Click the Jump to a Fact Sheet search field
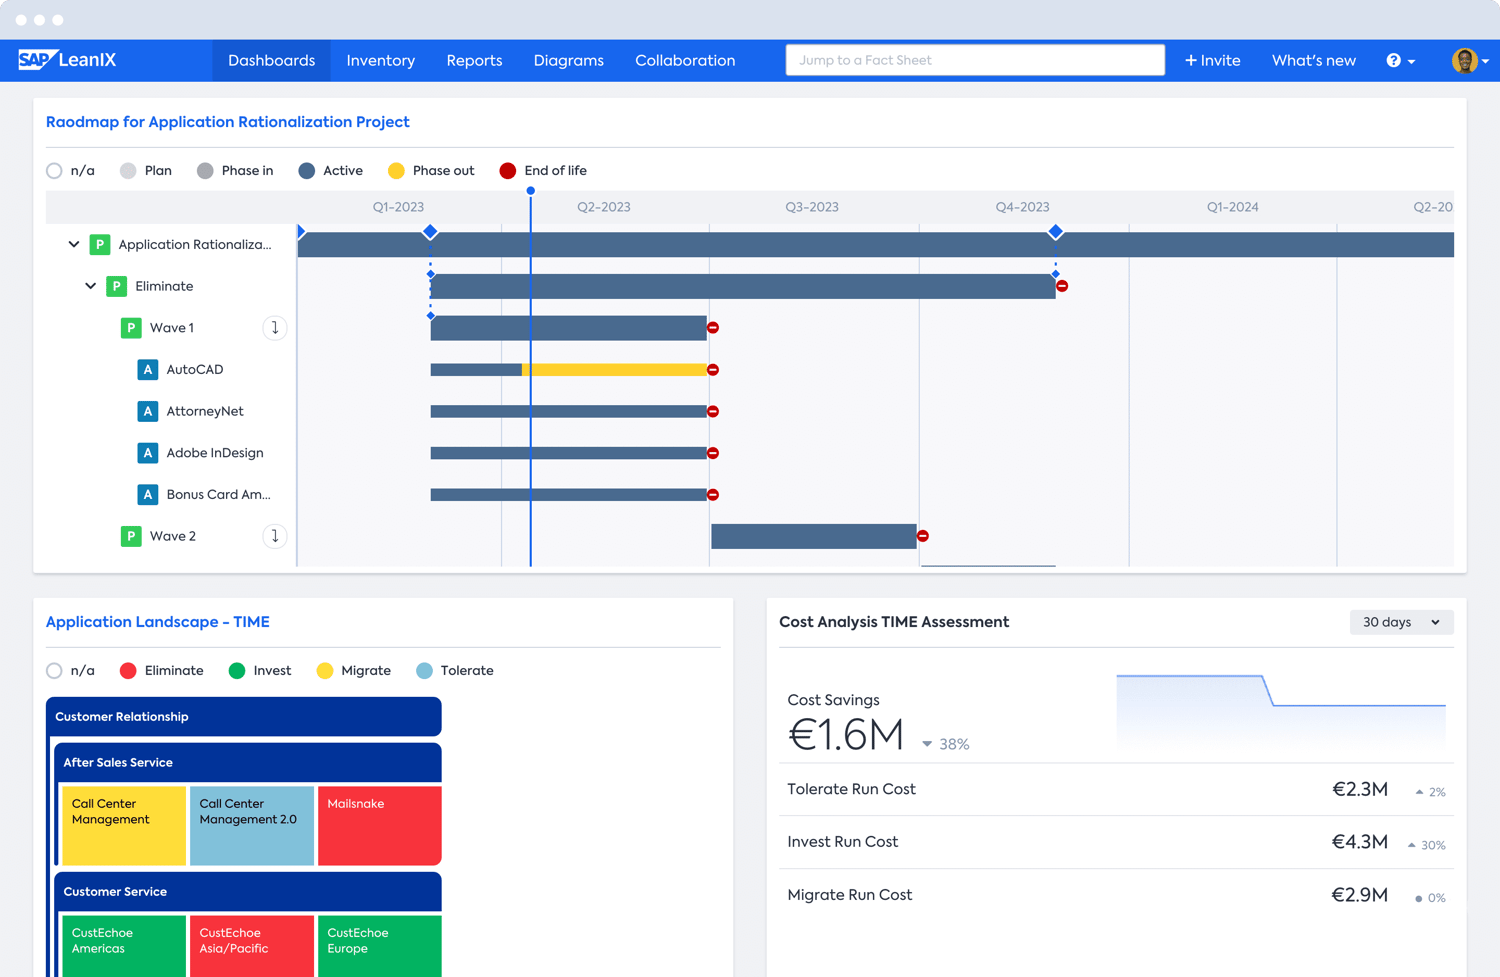The width and height of the screenshot is (1500, 977). pos(975,60)
